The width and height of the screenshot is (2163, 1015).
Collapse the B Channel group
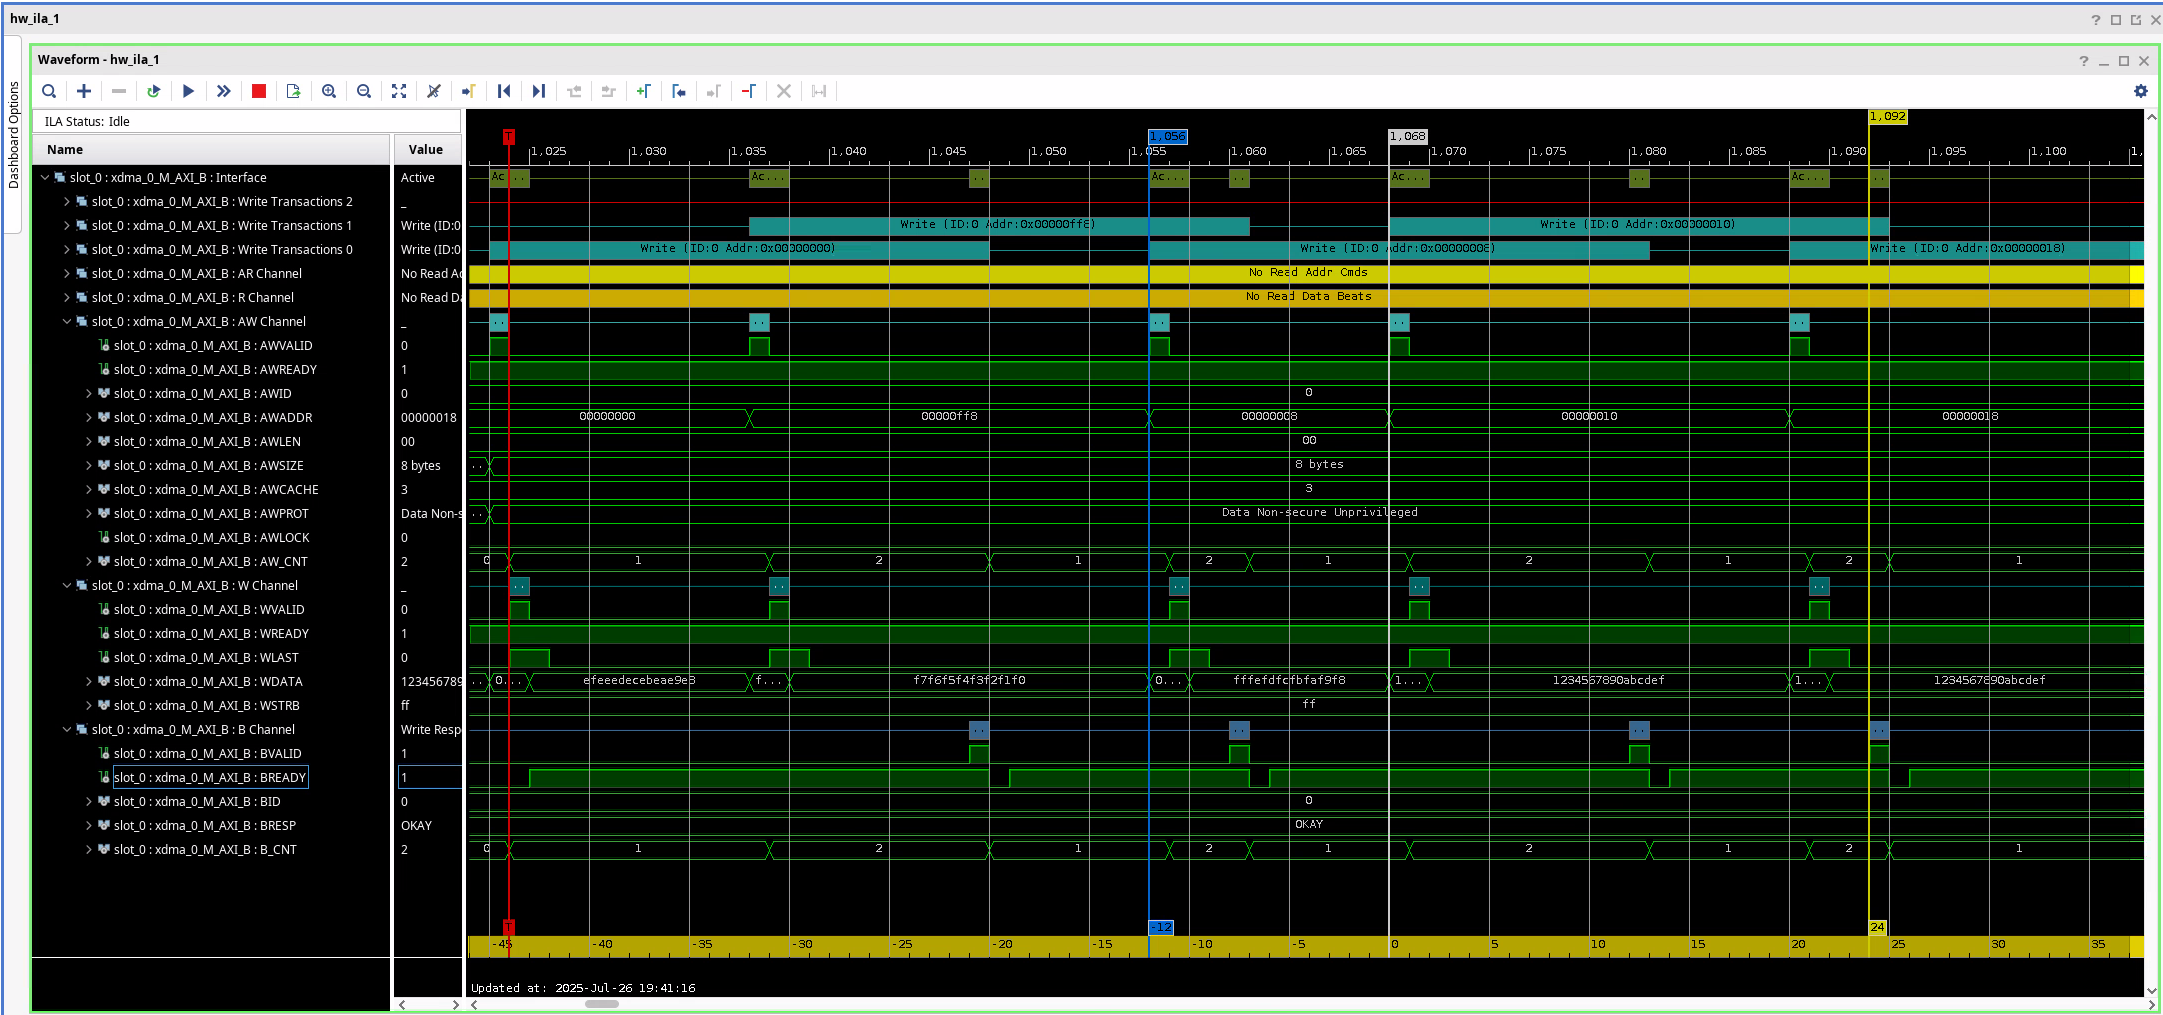pyautogui.click(x=67, y=730)
